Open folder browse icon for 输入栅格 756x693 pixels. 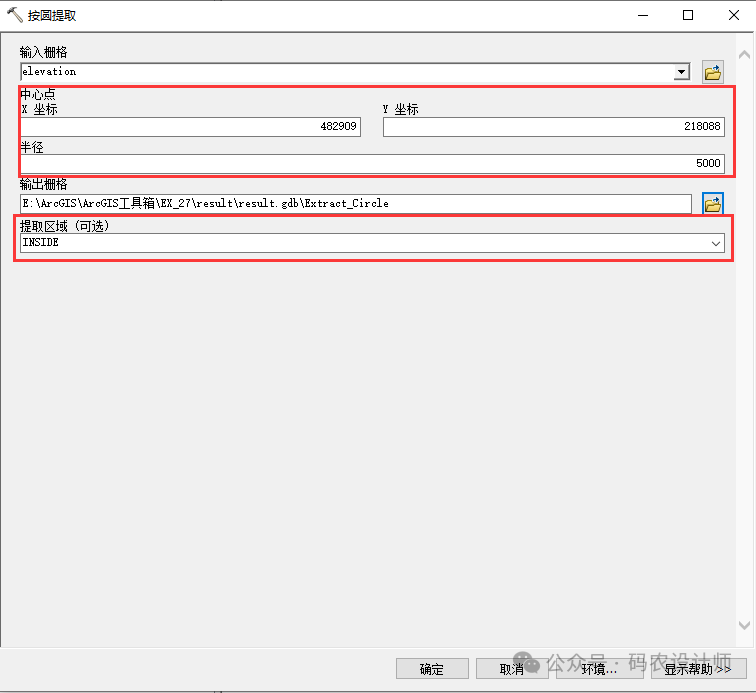click(712, 72)
